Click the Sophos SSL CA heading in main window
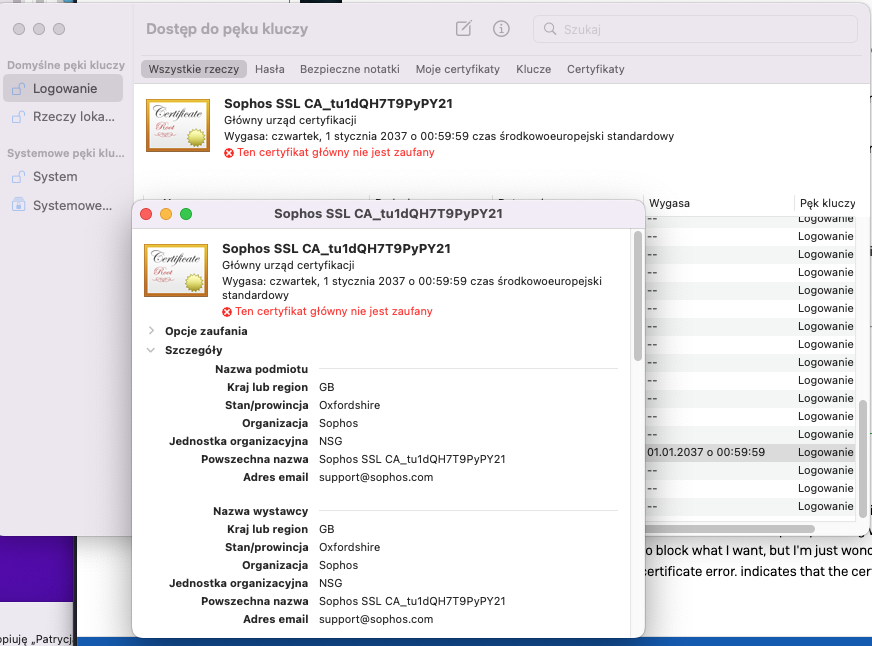 coord(338,104)
